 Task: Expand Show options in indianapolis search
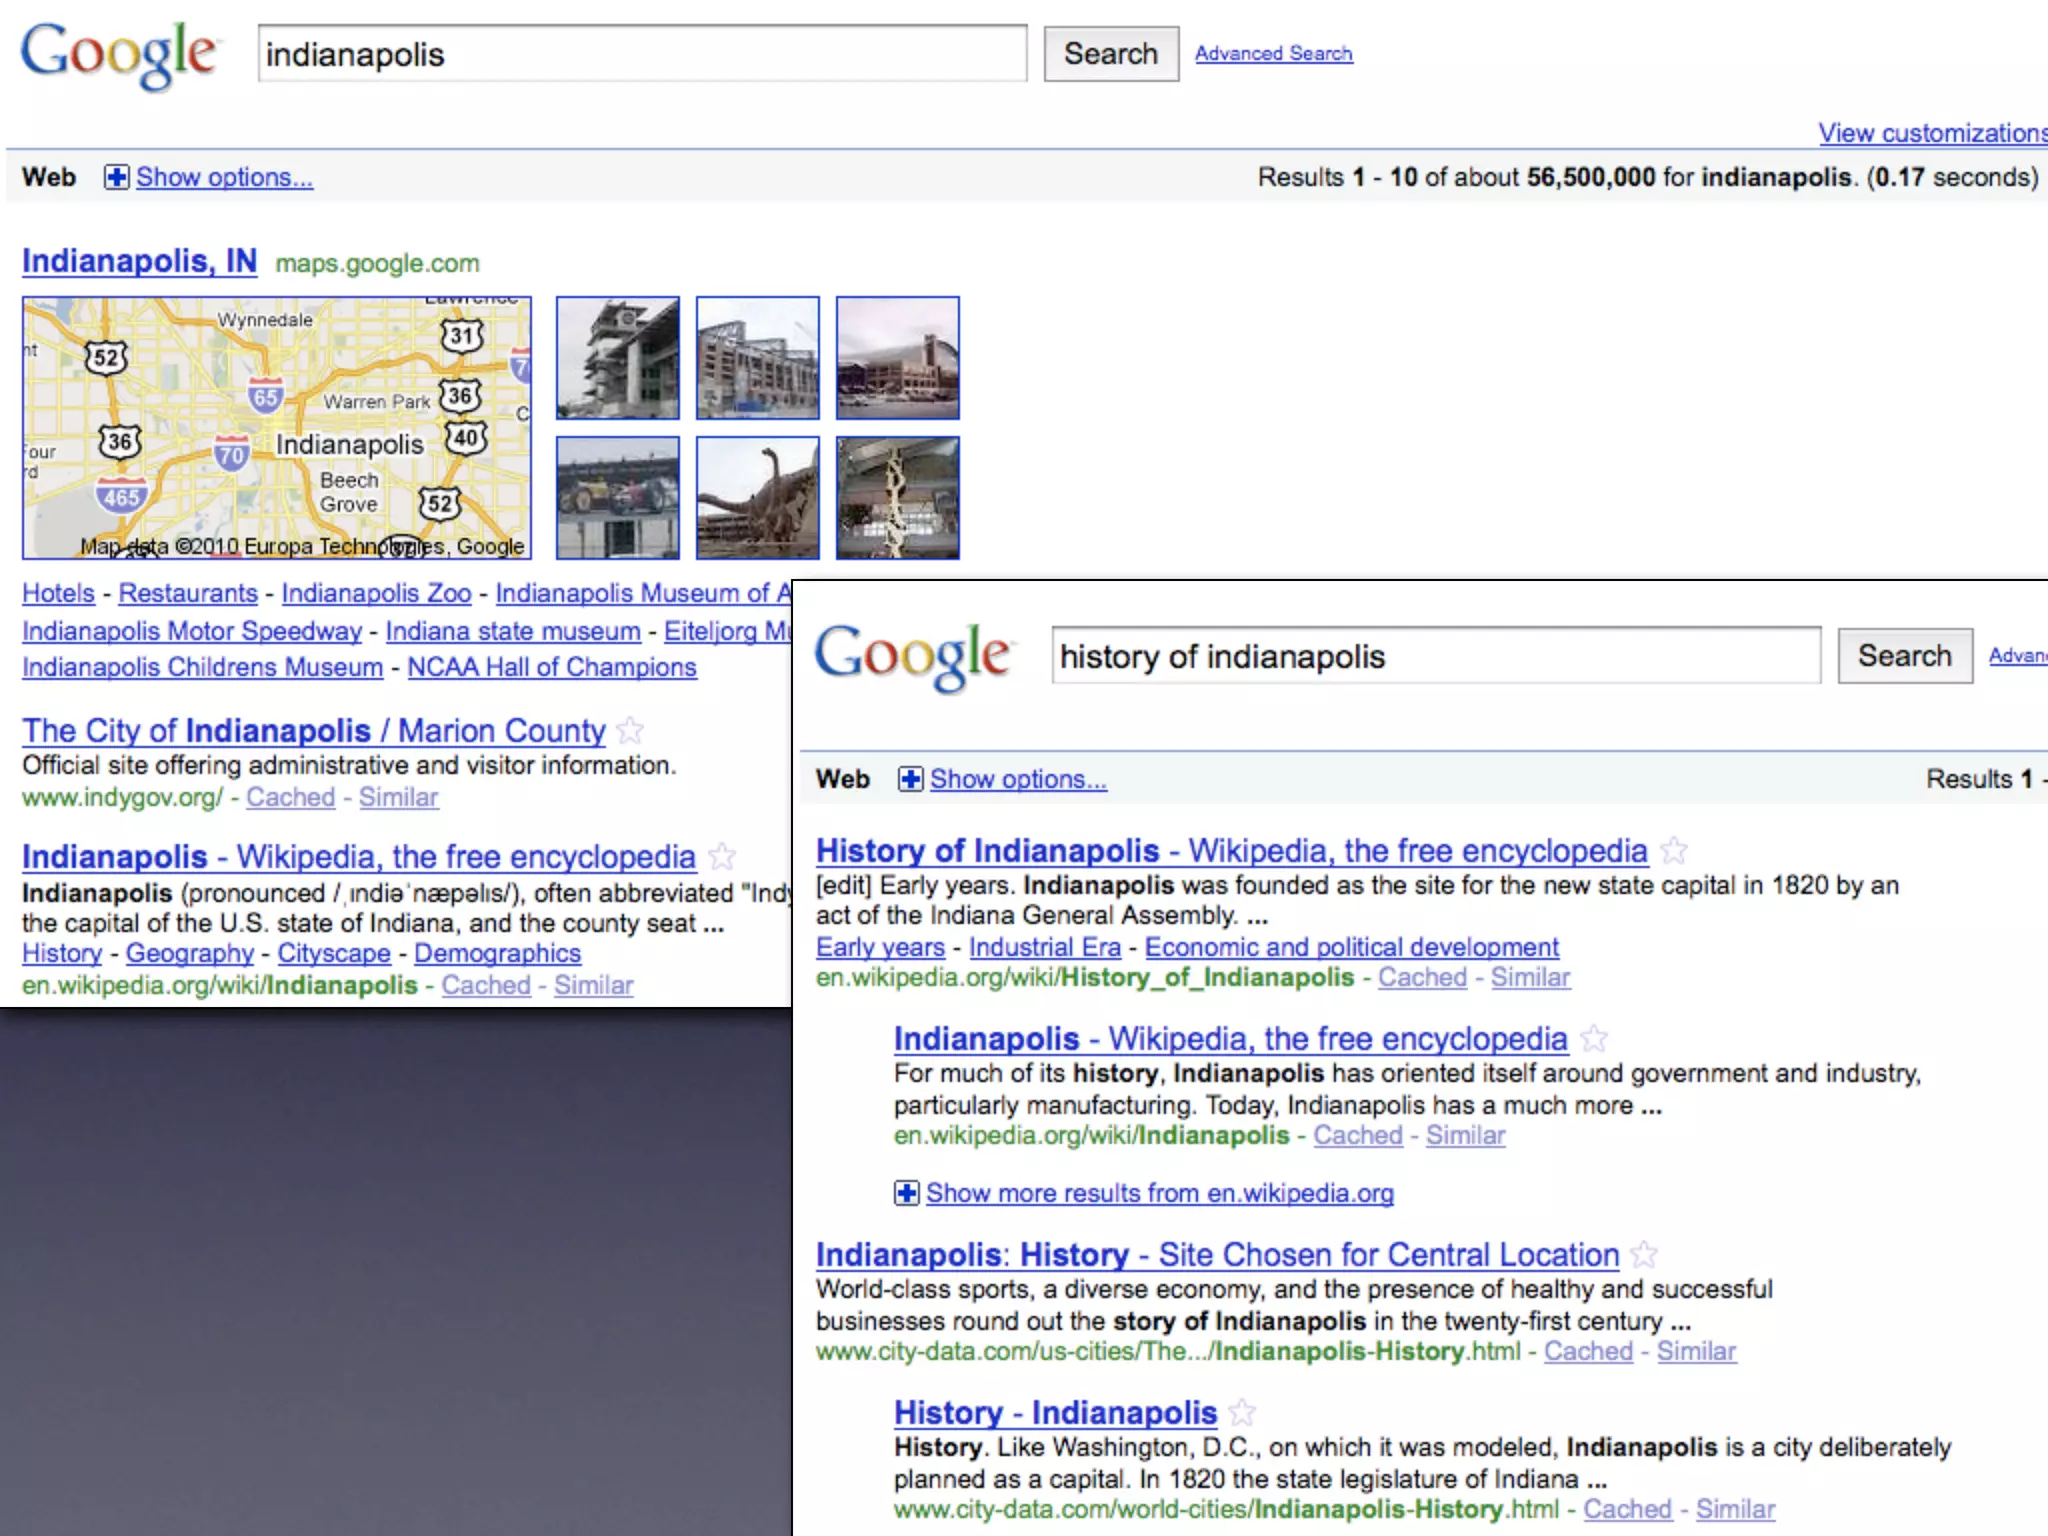223,177
